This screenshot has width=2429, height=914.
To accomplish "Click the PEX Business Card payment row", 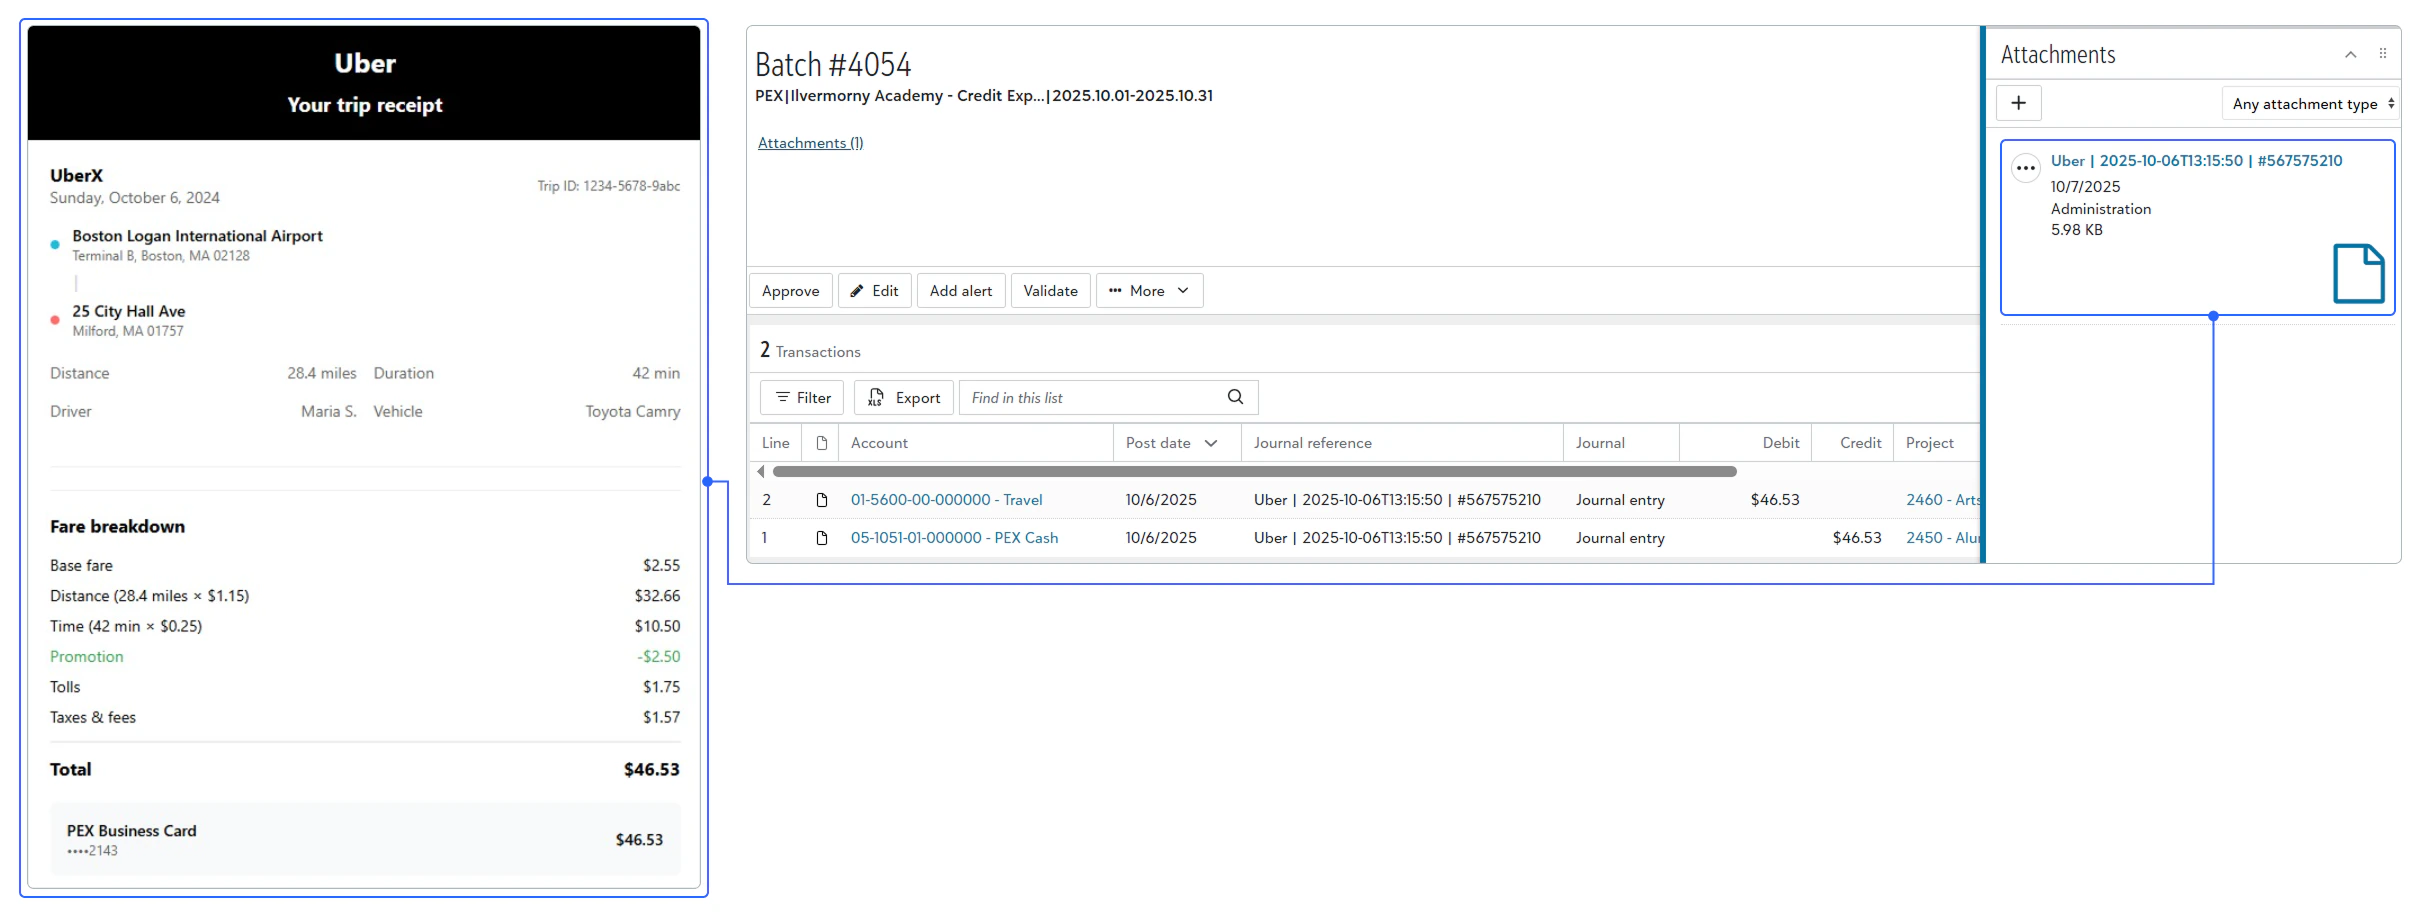I will click(365, 840).
